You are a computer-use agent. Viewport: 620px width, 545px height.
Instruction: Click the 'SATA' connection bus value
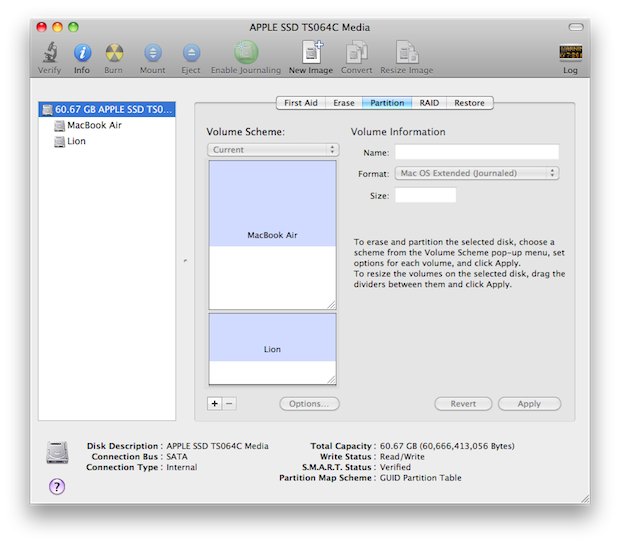pos(177,456)
